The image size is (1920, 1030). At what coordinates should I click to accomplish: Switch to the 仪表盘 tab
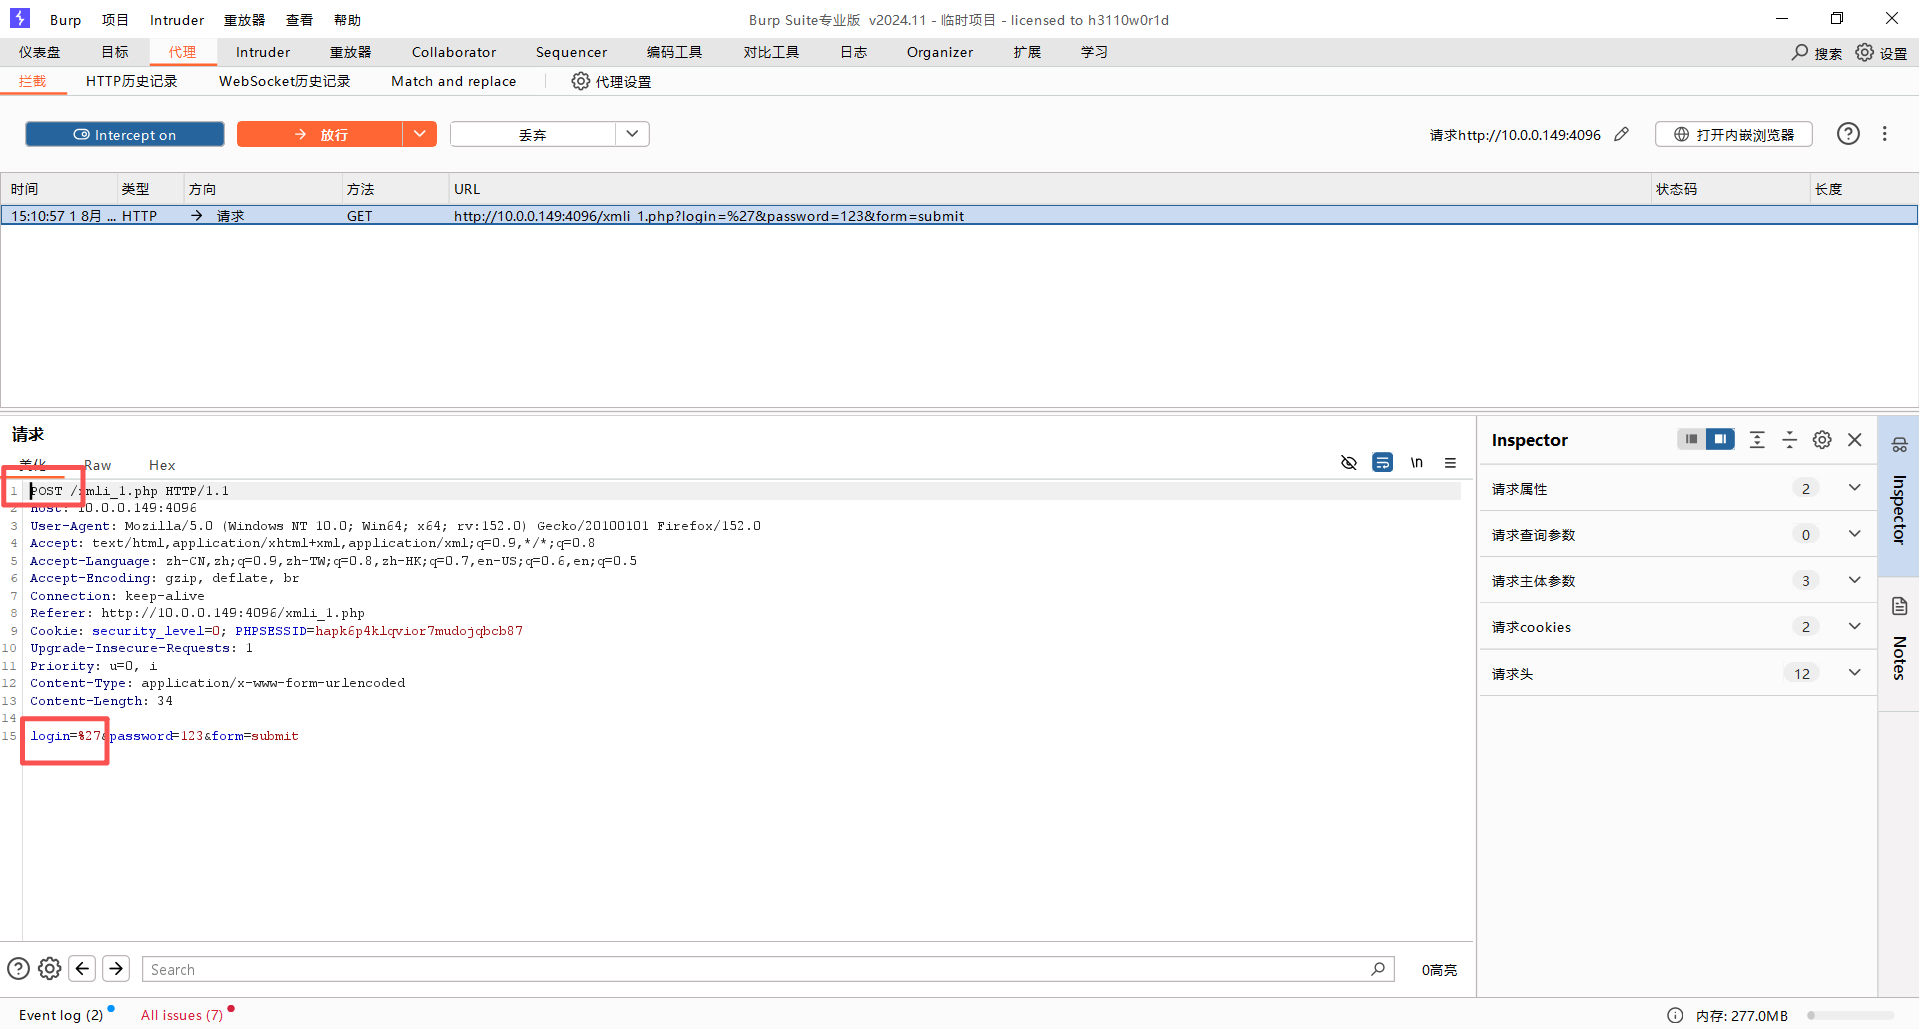[40, 52]
